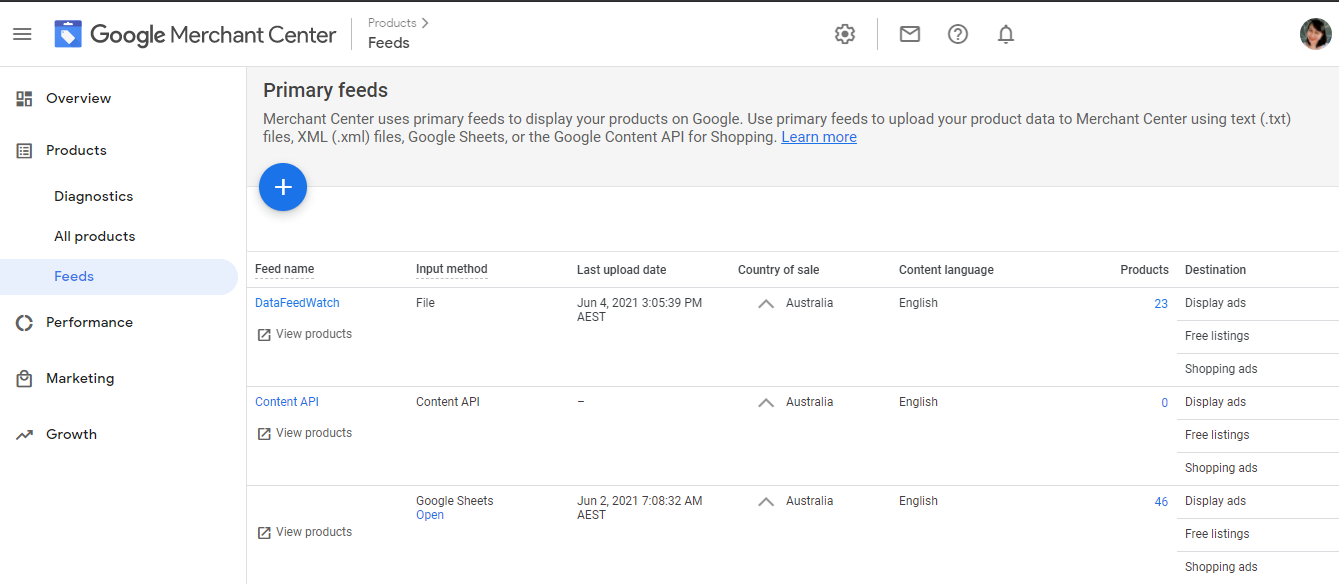Click the Country of sale column header
The height and width of the screenshot is (584, 1339).
pos(778,270)
